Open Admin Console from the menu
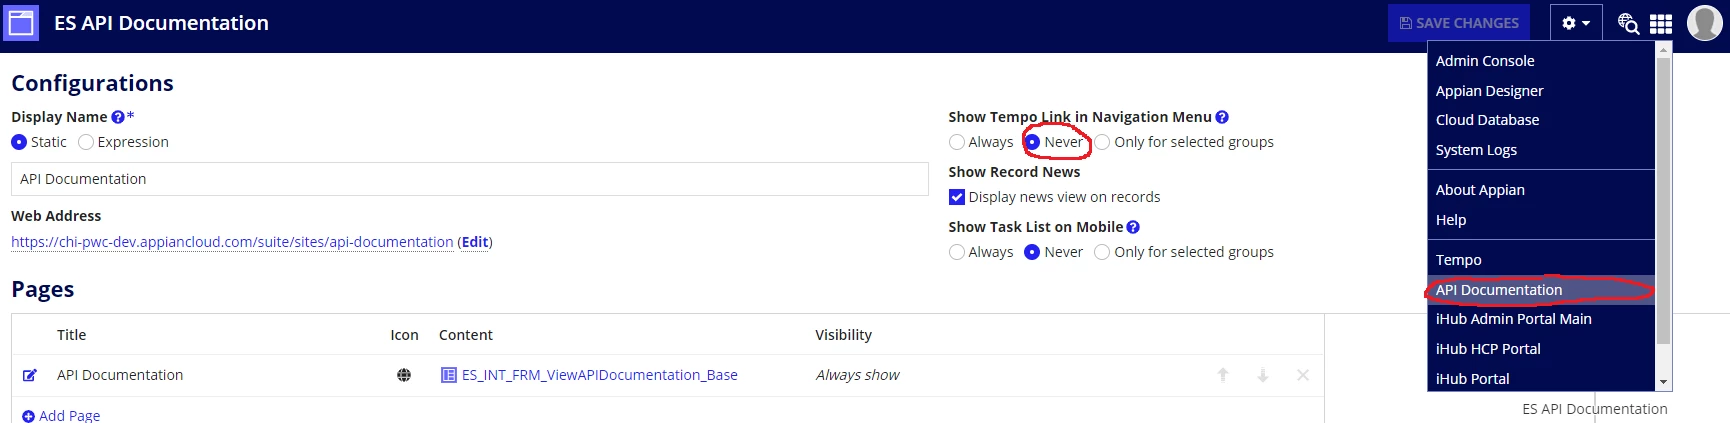The image size is (1730, 423). [x=1541, y=61]
